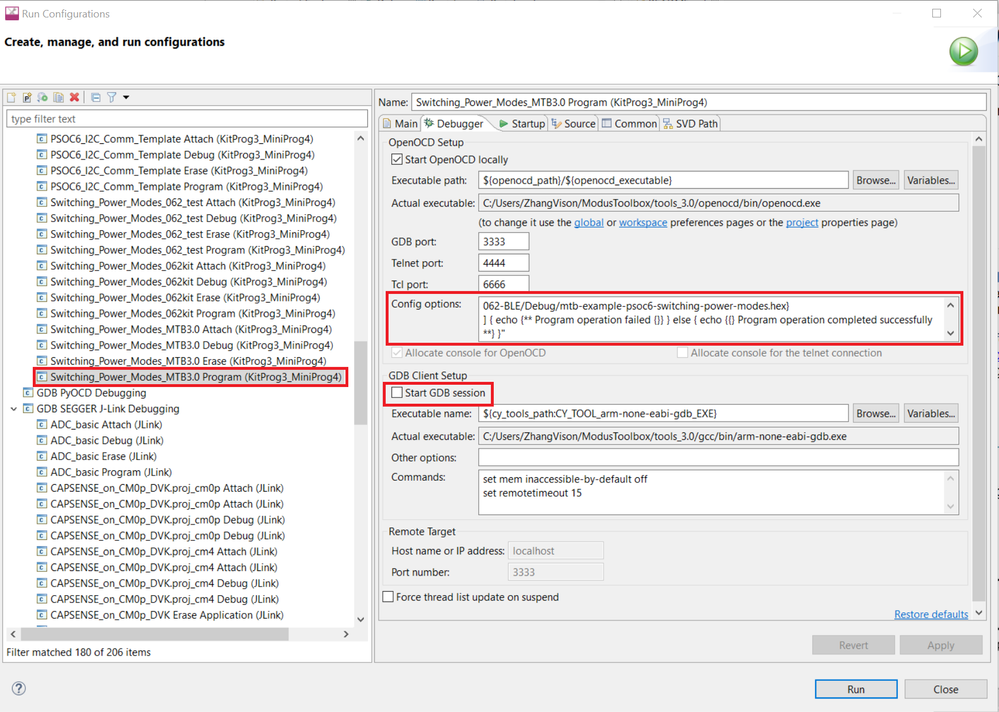Click the Startup tab's green arrow icon

tap(503, 124)
